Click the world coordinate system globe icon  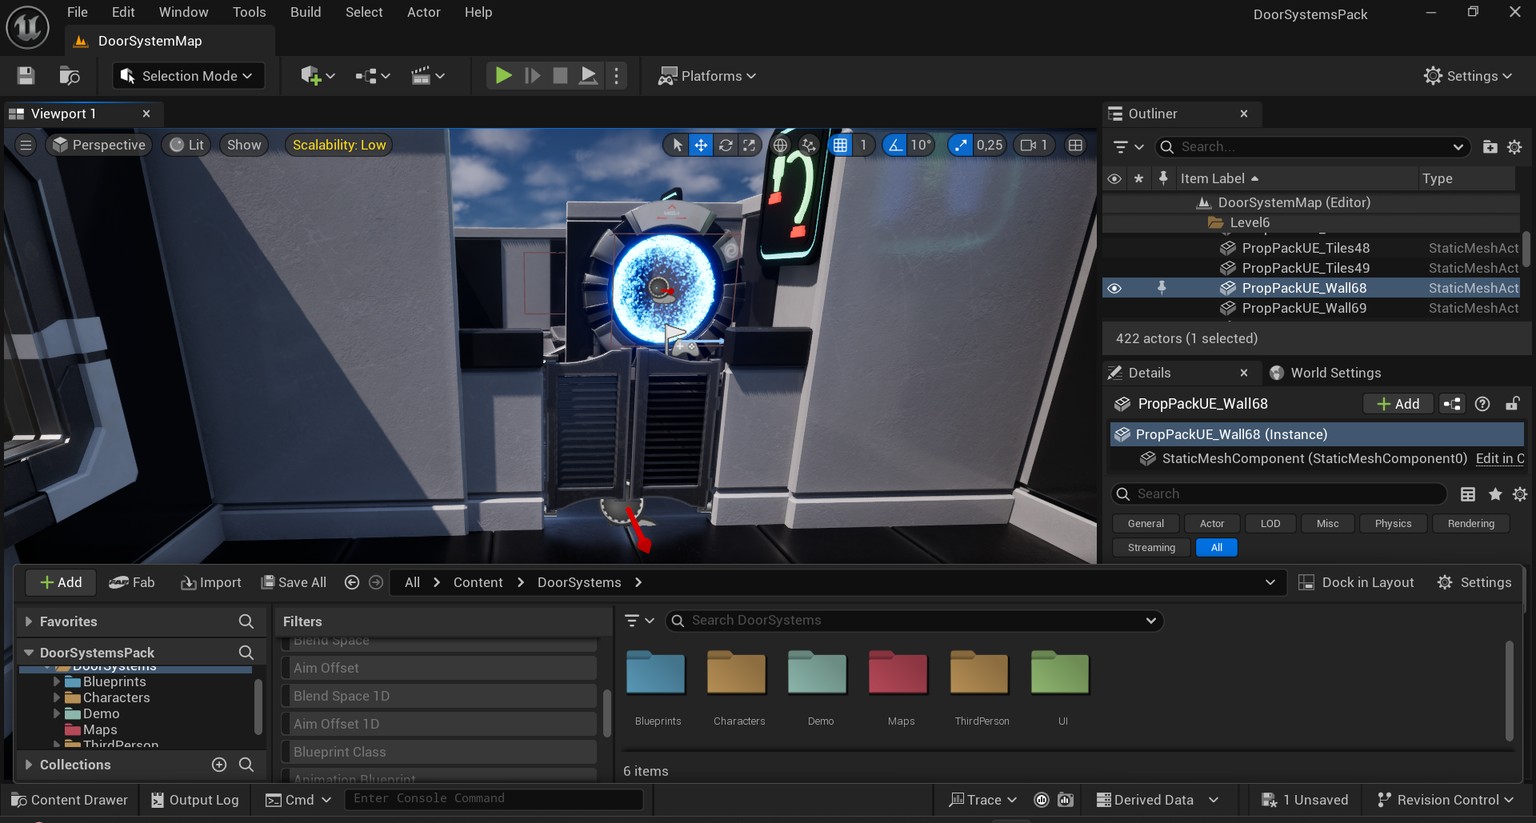point(780,145)
